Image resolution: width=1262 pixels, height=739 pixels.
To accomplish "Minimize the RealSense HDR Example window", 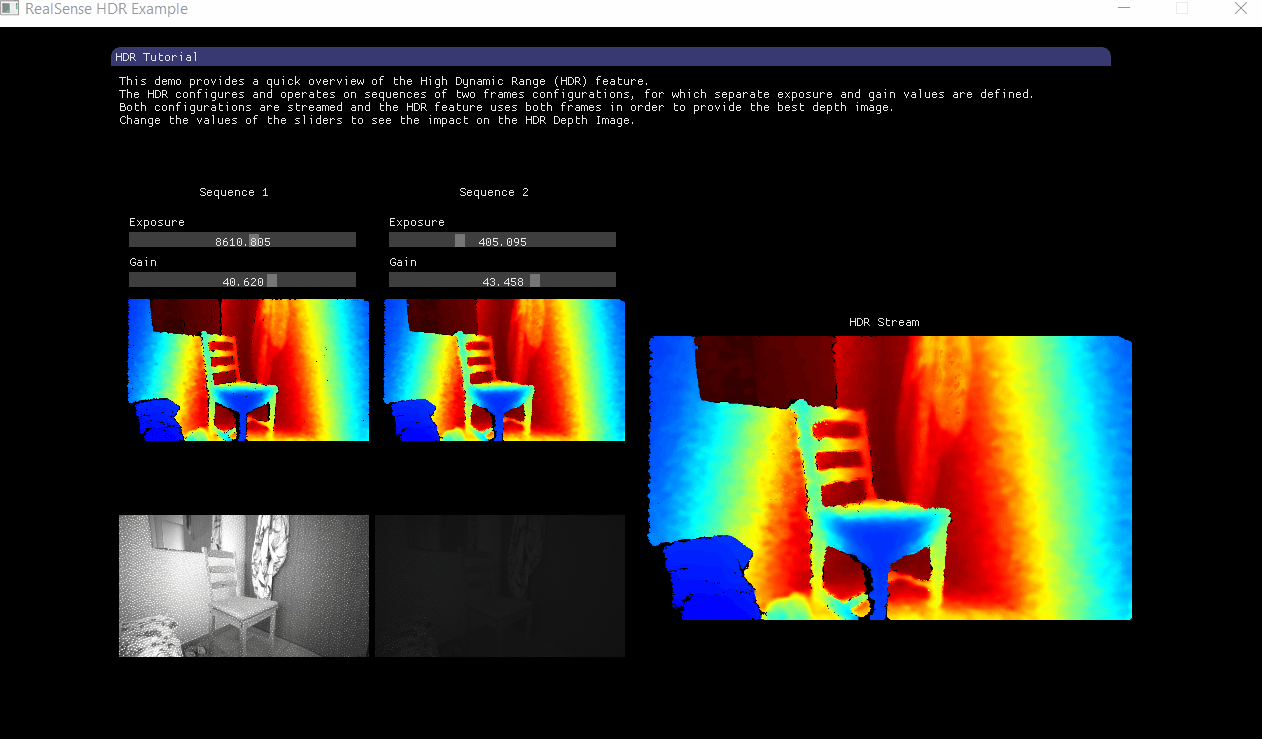I will click(x=1124, y=8).
